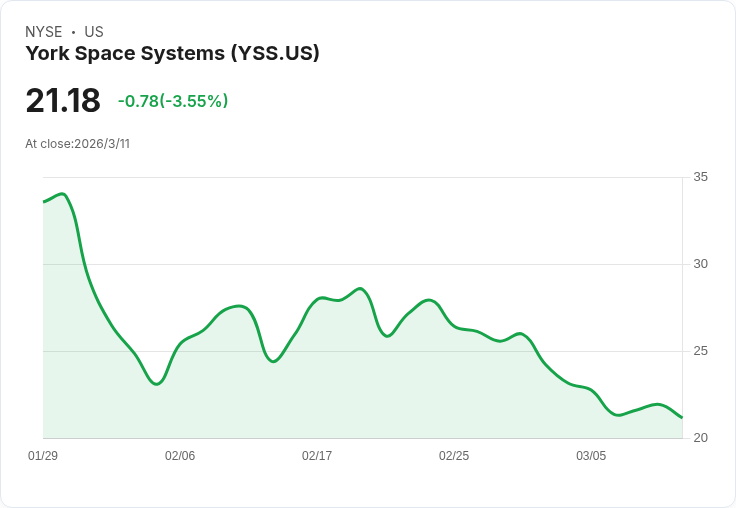
Task: Click the 30 value on the y-axis
Action: pyautogui.click(x=701, y=265)
